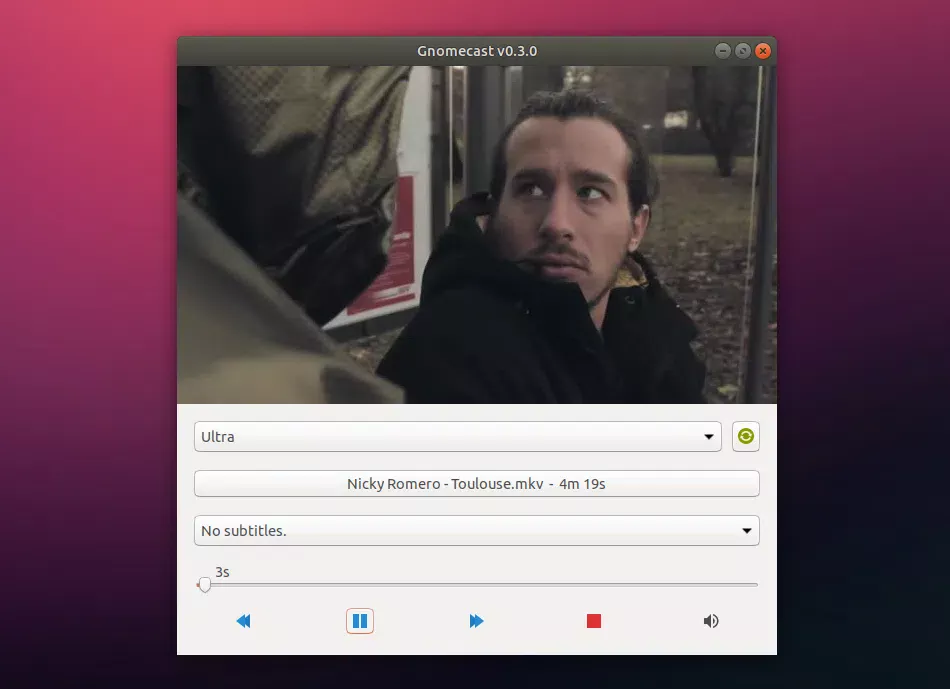Click the fast-forward button

pos(476,621)
